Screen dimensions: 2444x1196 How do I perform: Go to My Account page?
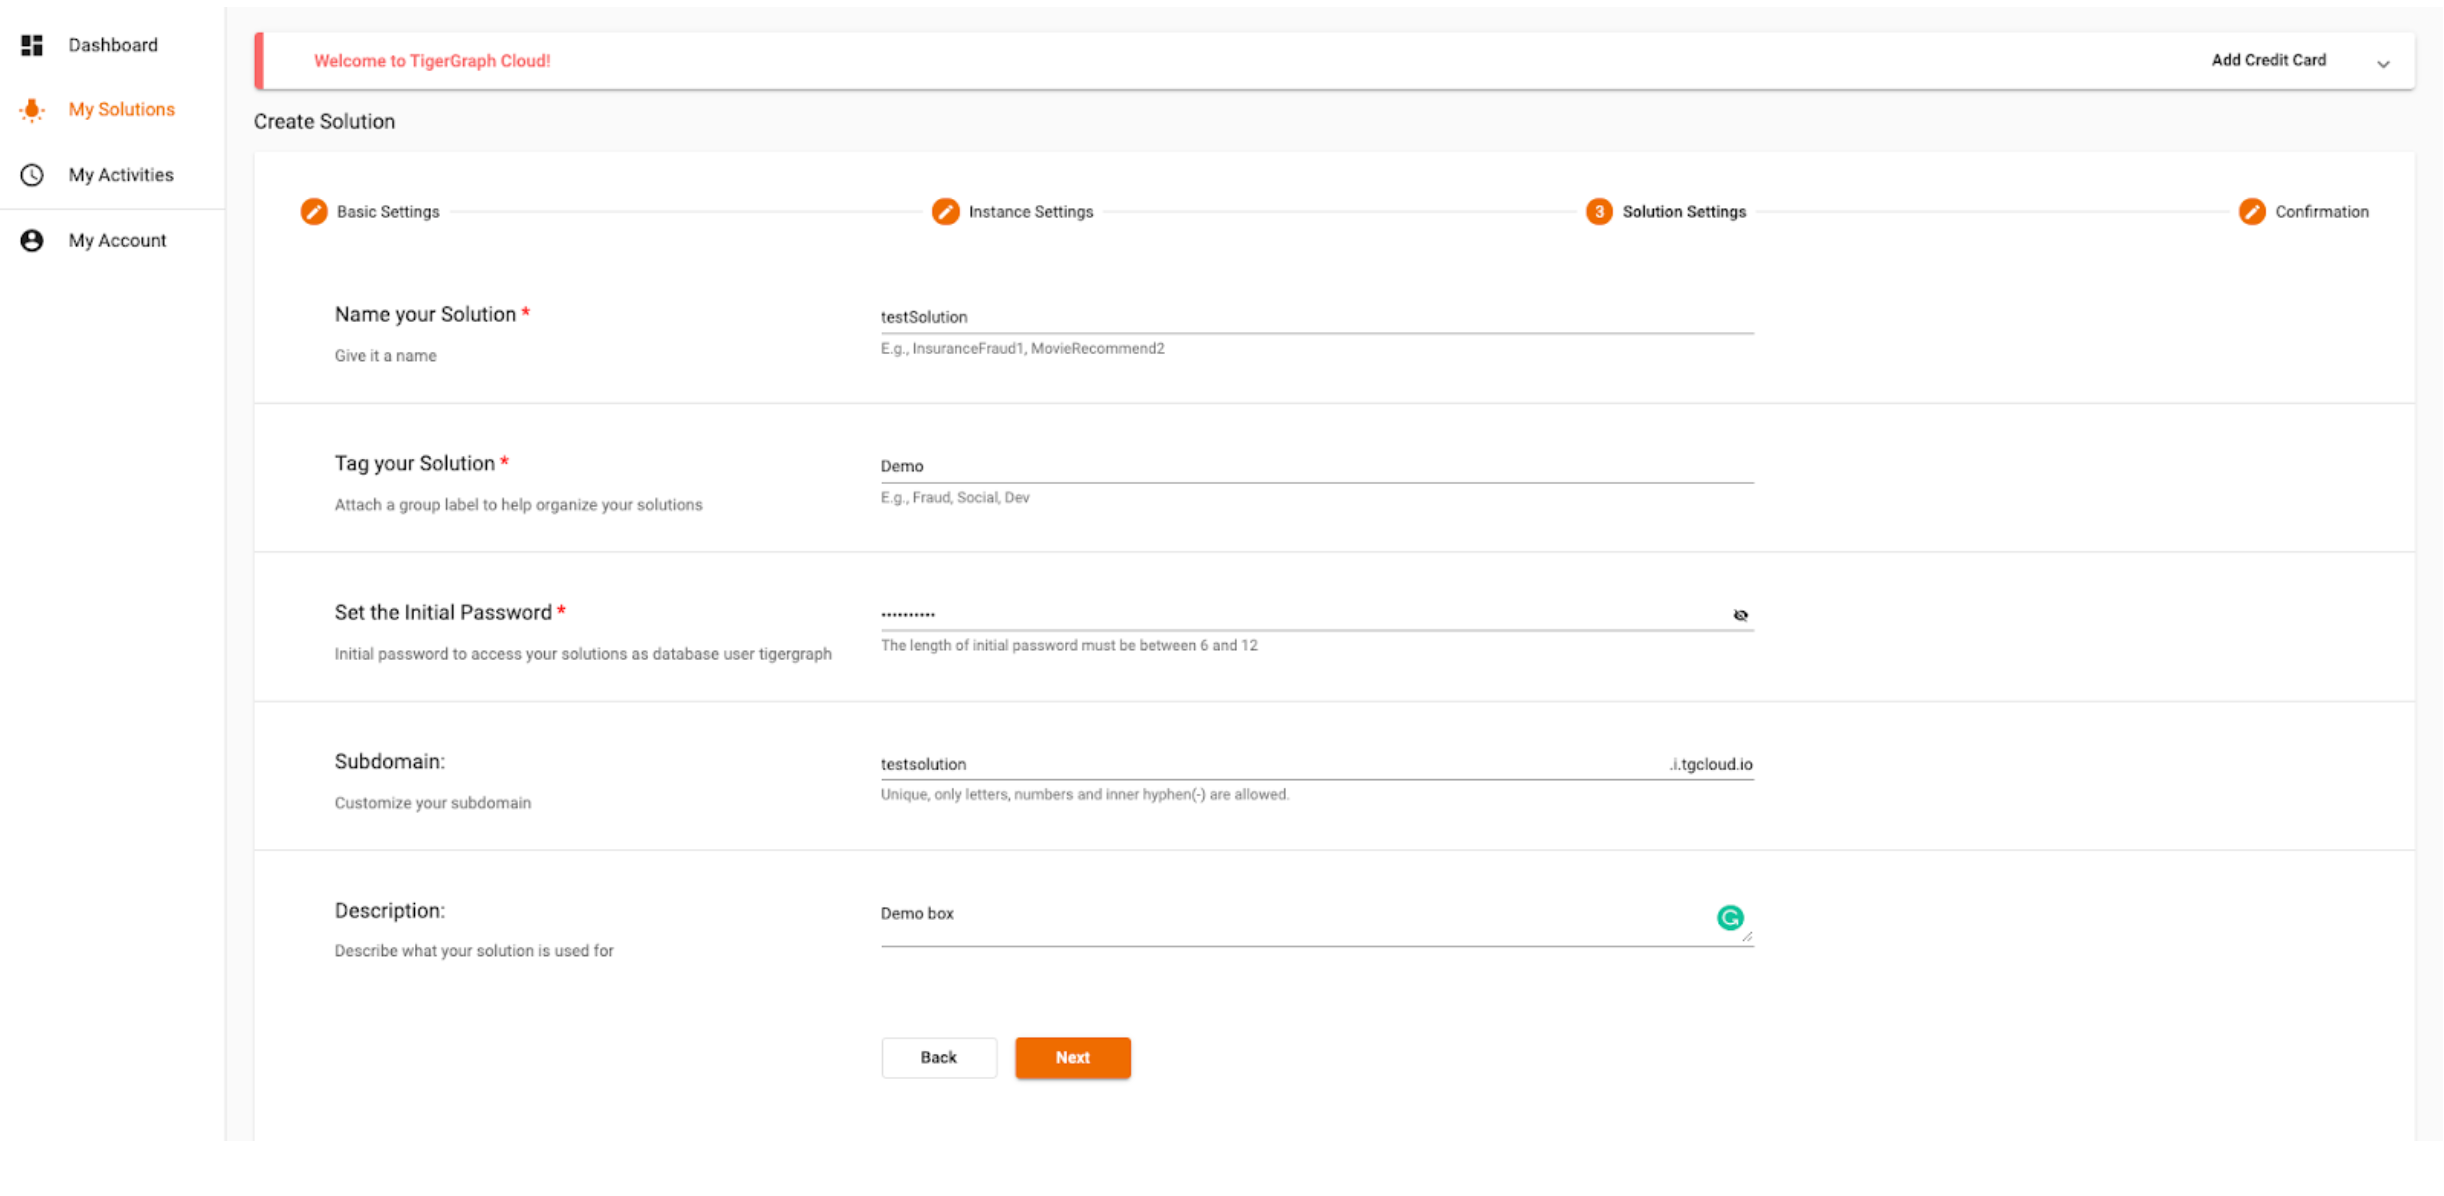click(117, 240)
